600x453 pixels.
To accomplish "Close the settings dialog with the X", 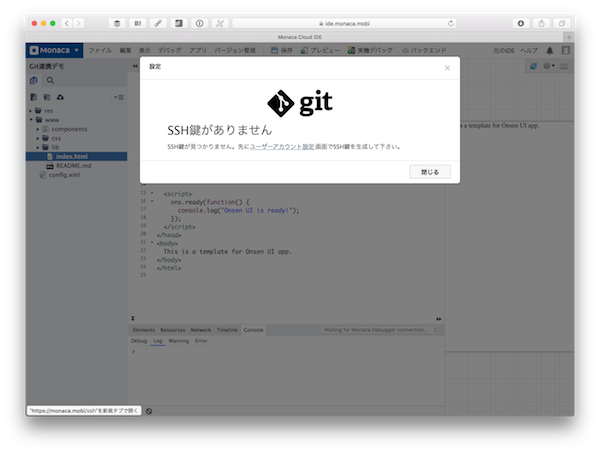I will point(447,68).
